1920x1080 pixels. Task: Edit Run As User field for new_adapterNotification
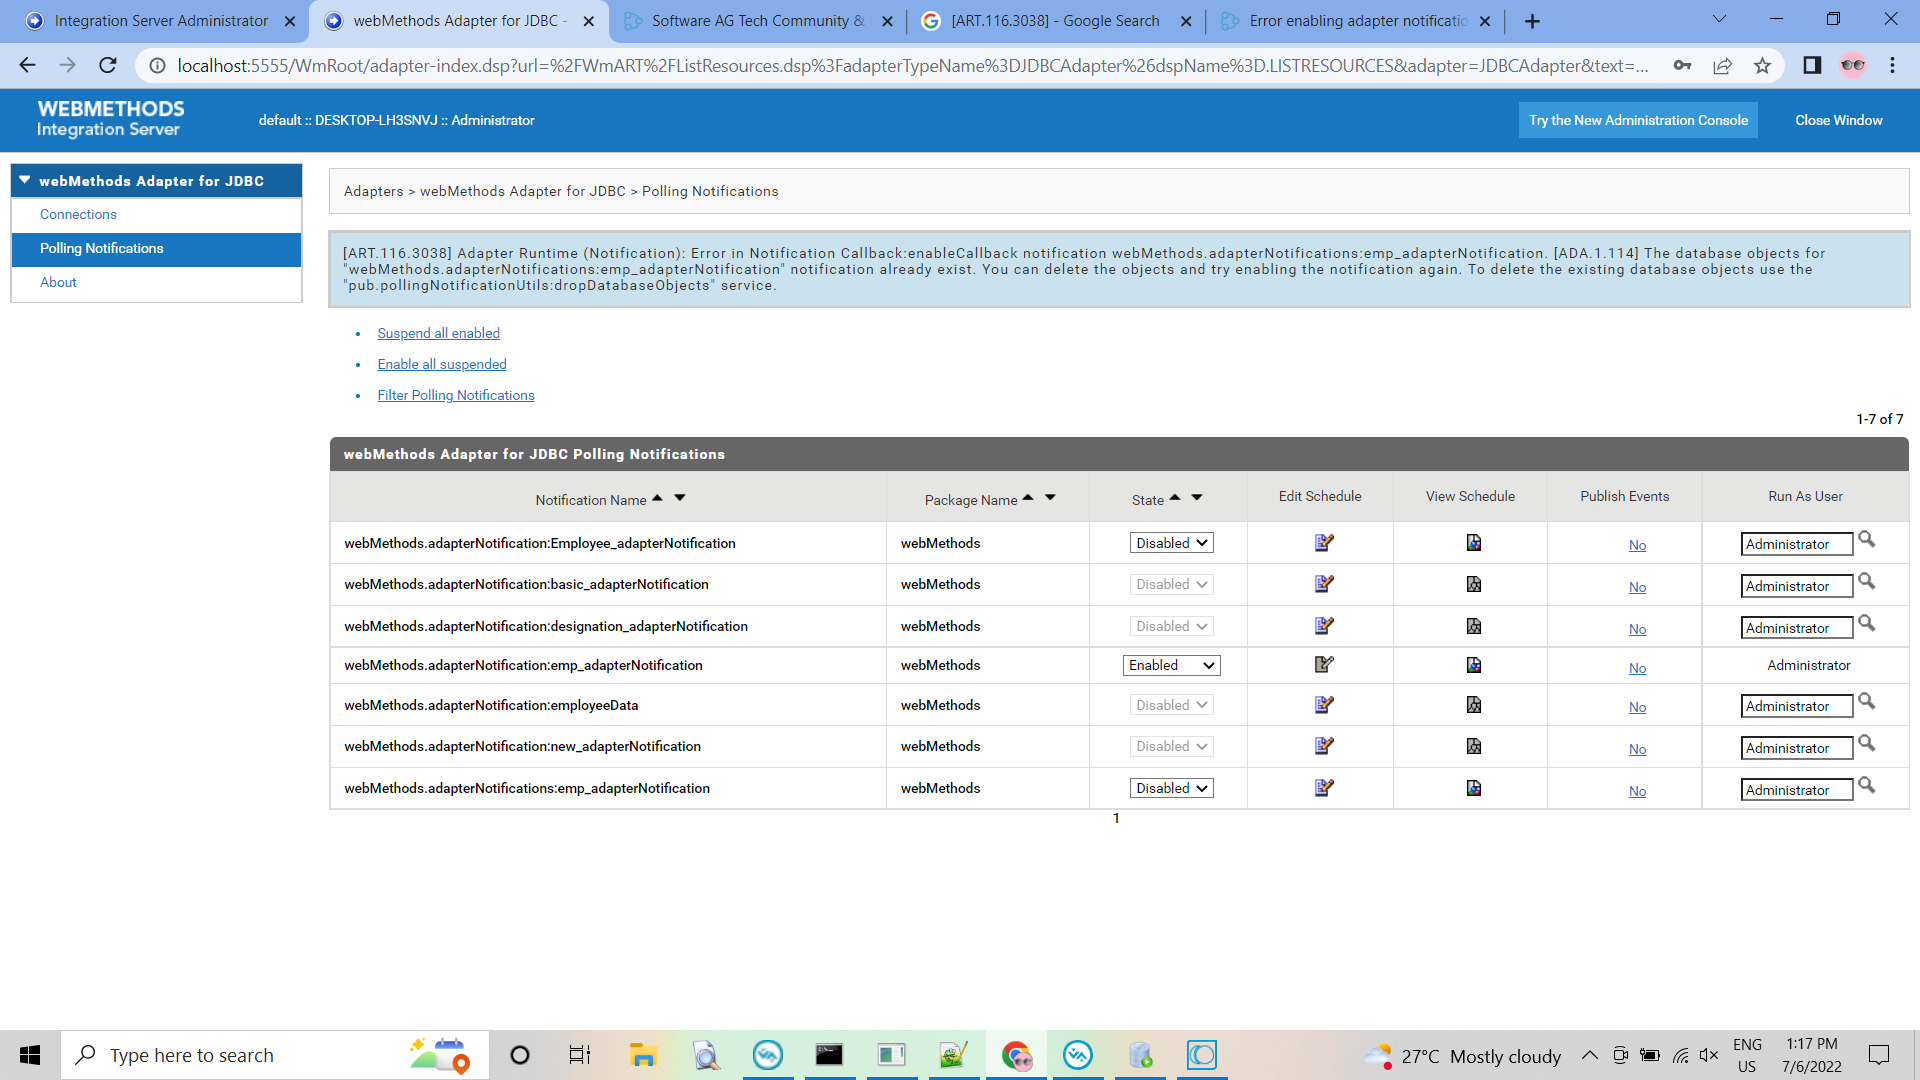pyautogui.click(x=1796, y=748)
